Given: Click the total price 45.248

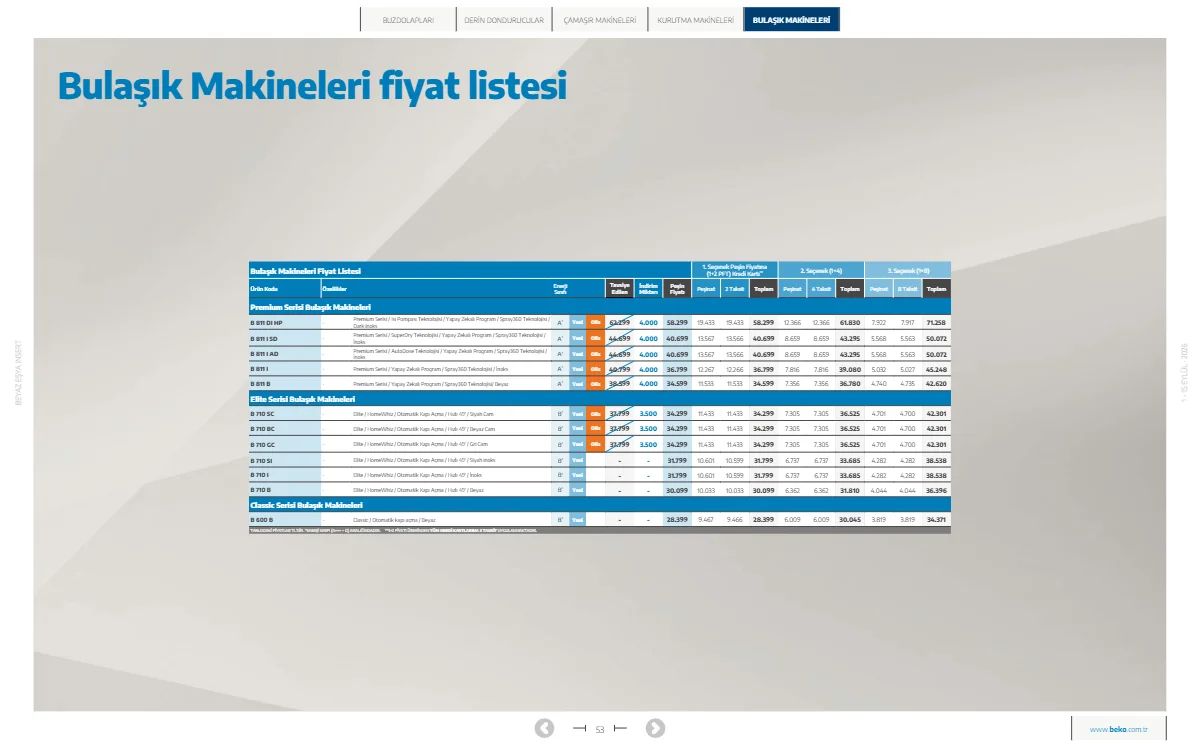Looking at the screenshot, I should pos(937,368).
